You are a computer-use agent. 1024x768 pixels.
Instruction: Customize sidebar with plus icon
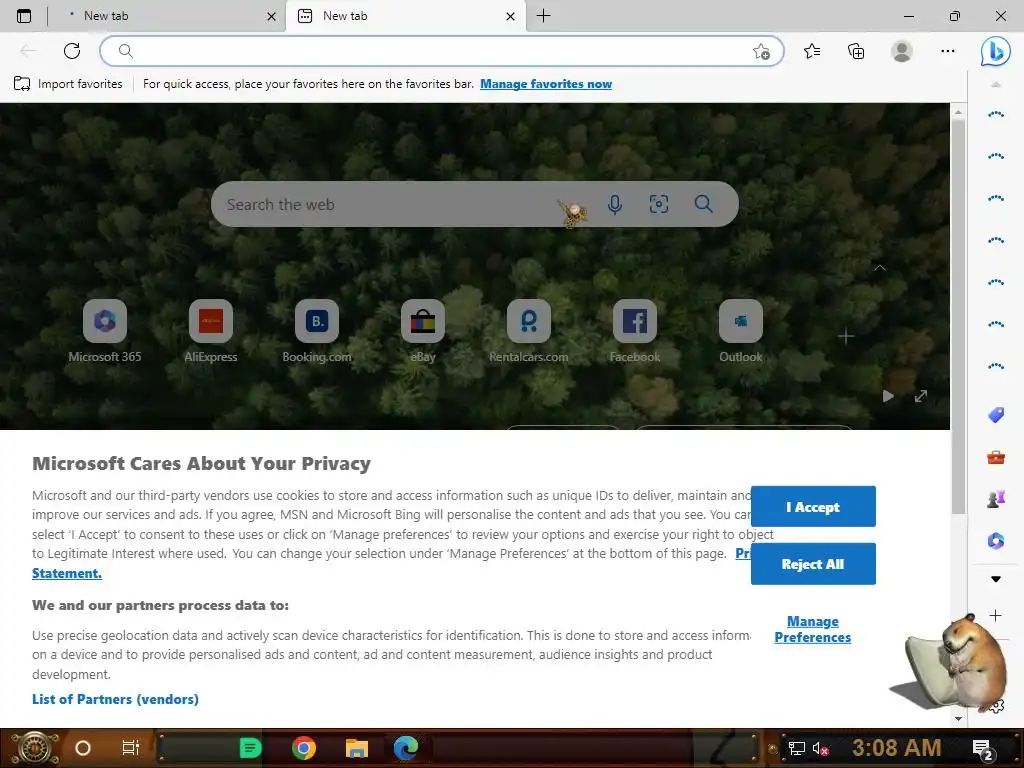tap(995, 615)
